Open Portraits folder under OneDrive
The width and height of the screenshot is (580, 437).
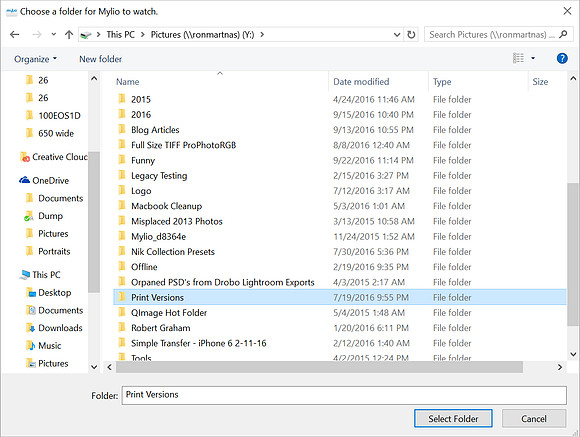point(54,252)
